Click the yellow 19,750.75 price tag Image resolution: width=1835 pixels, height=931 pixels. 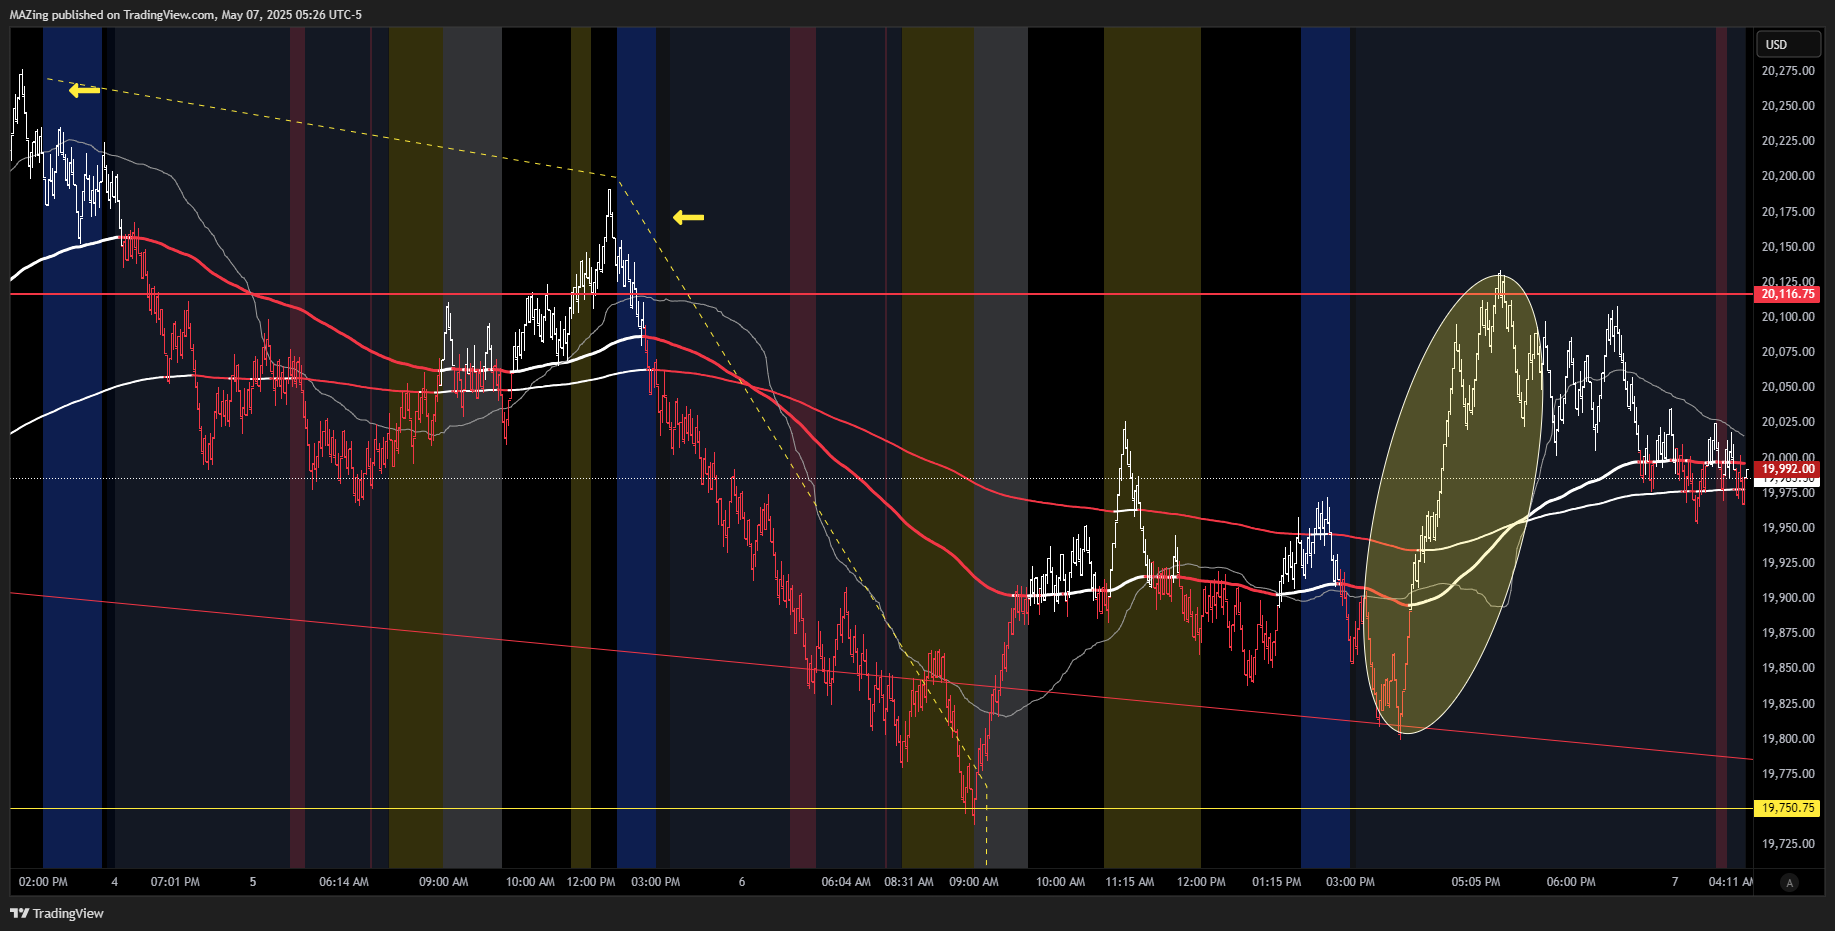click(x=1788, y=808)
